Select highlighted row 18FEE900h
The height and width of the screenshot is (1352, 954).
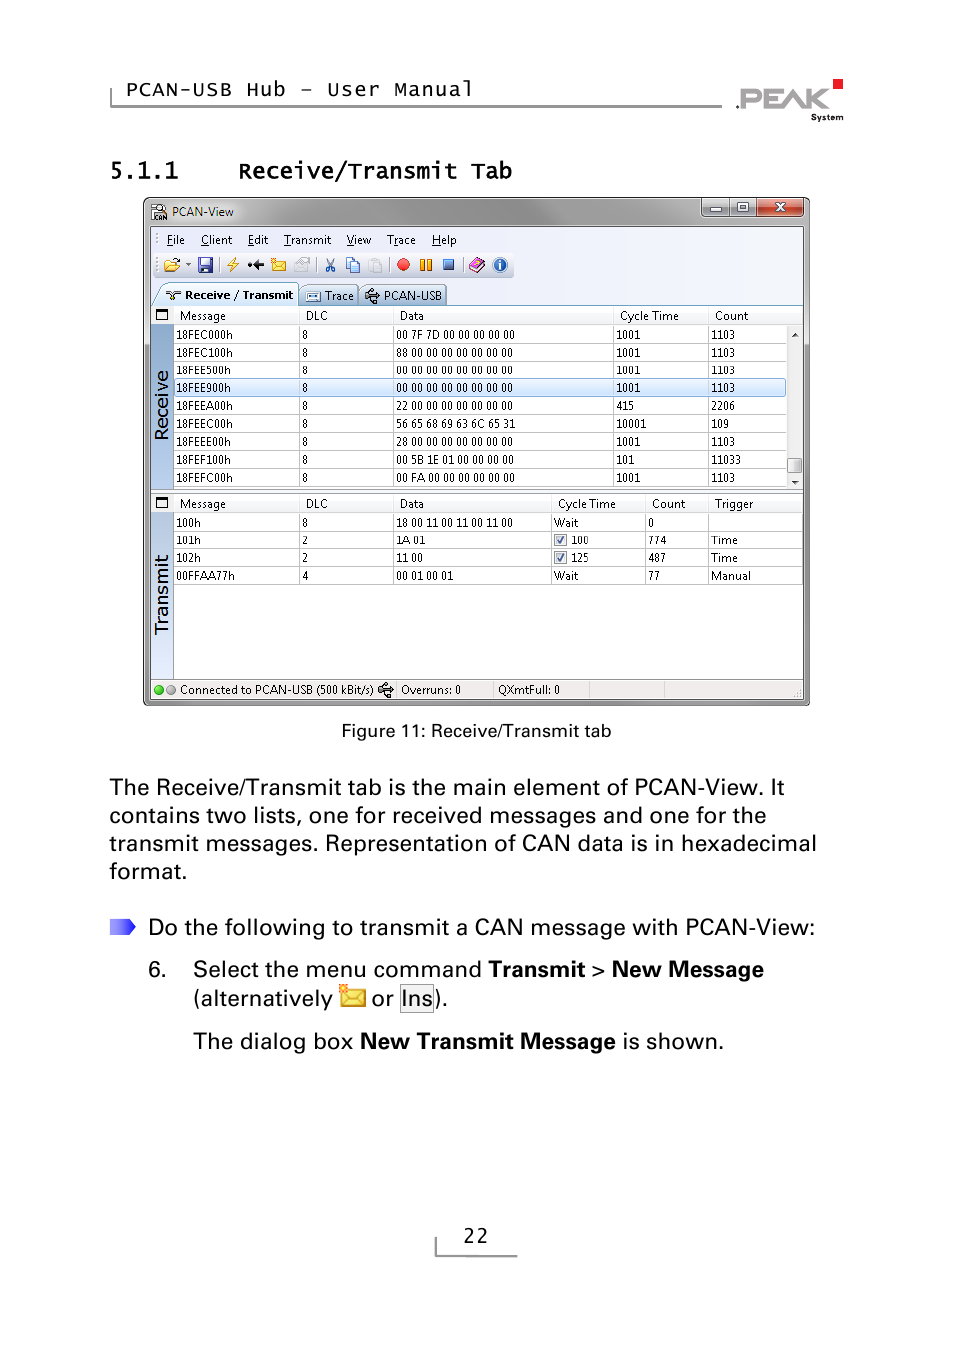coord(481,388)
